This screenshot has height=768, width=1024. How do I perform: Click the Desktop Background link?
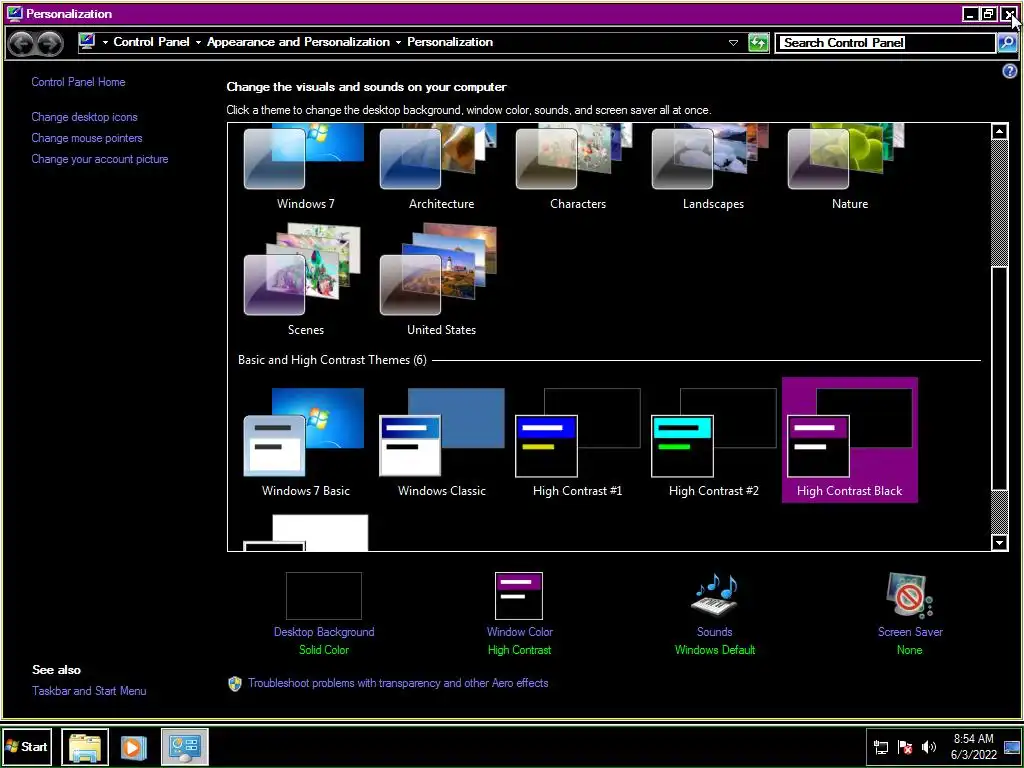[324, 632]
